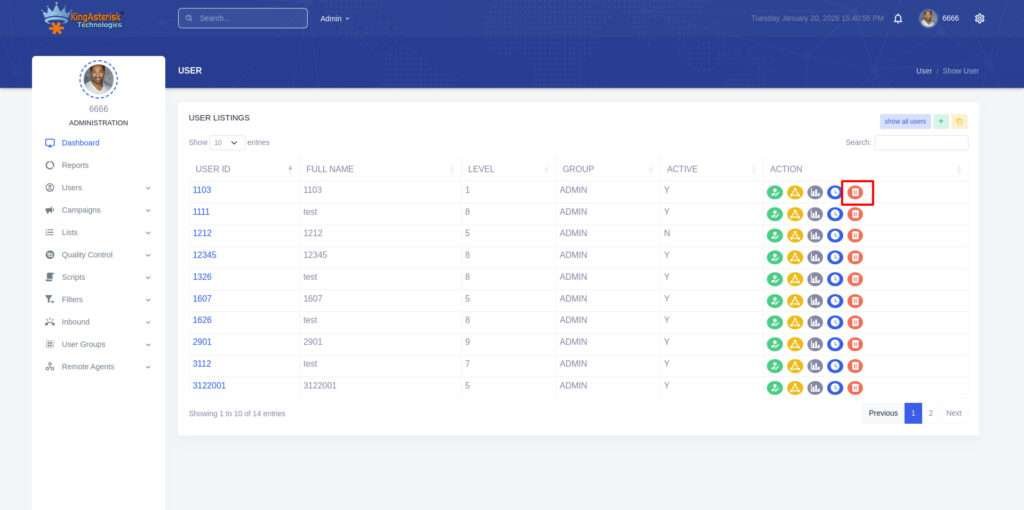Click the full name cell 3122001

click(320, 386)
